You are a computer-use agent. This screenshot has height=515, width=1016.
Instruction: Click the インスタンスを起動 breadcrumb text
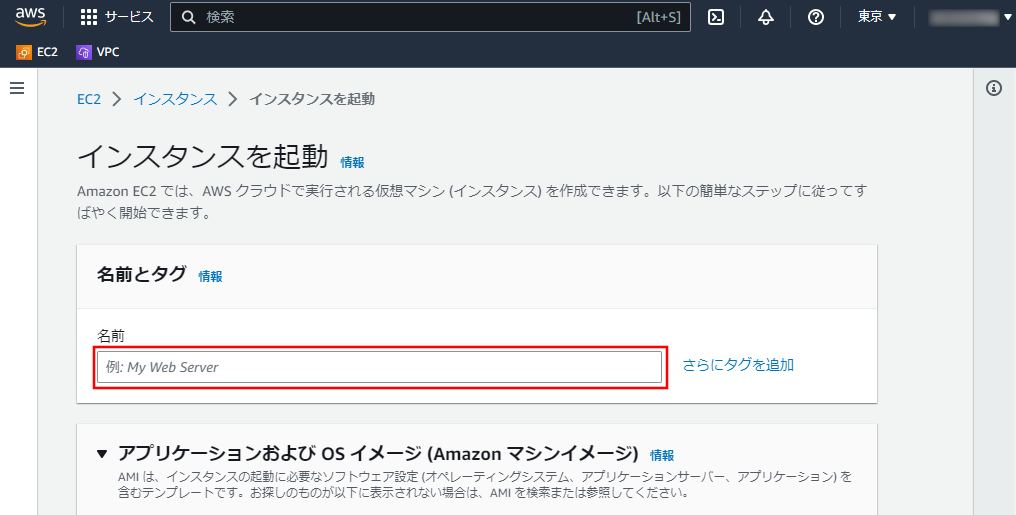coord(312,99)
